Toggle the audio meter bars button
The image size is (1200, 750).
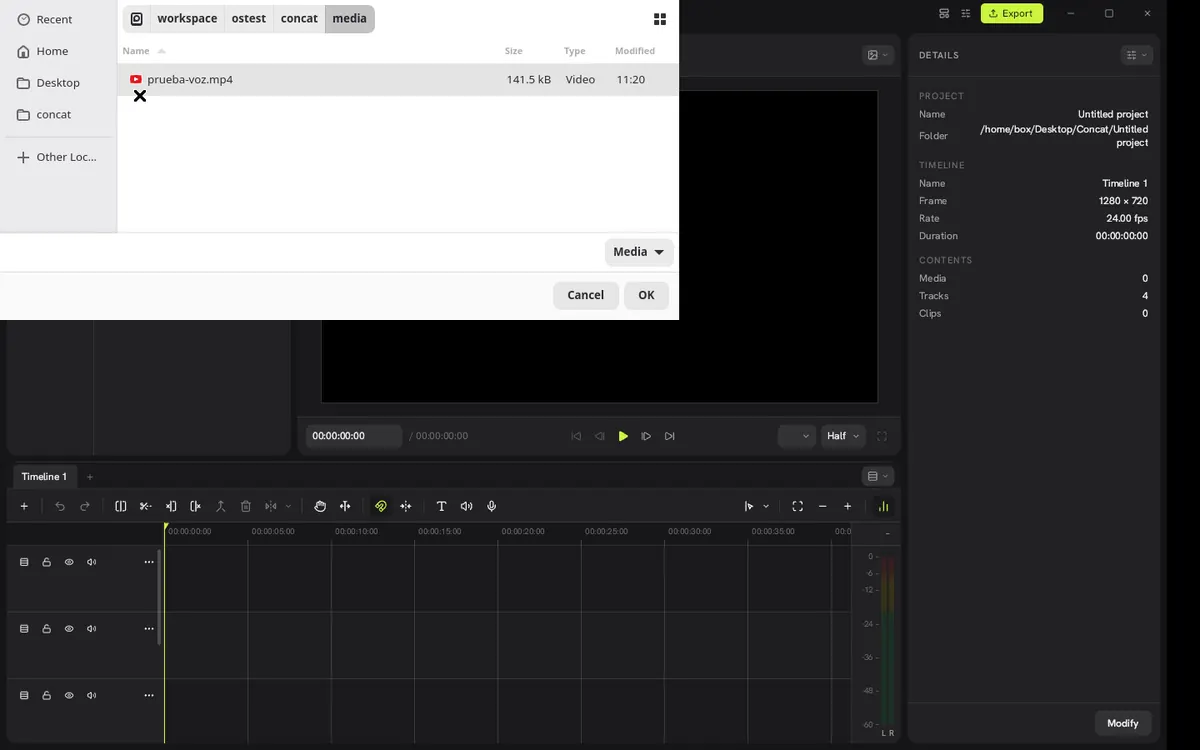pyautogui.click(x=883, y=506)
